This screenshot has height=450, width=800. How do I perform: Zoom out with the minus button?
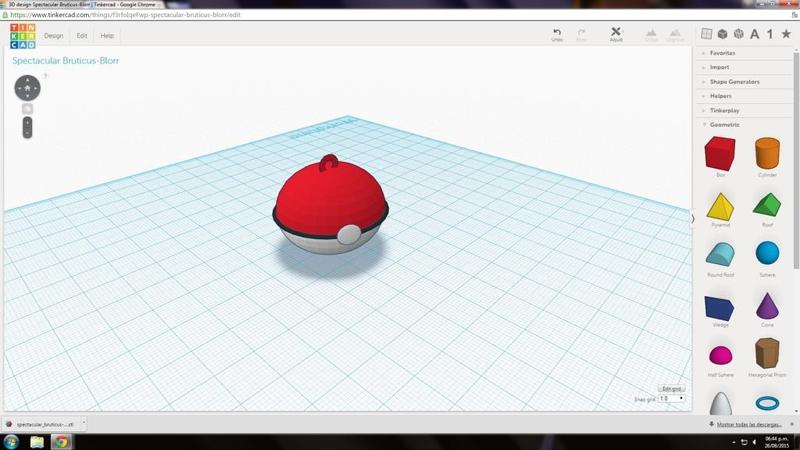27,133
